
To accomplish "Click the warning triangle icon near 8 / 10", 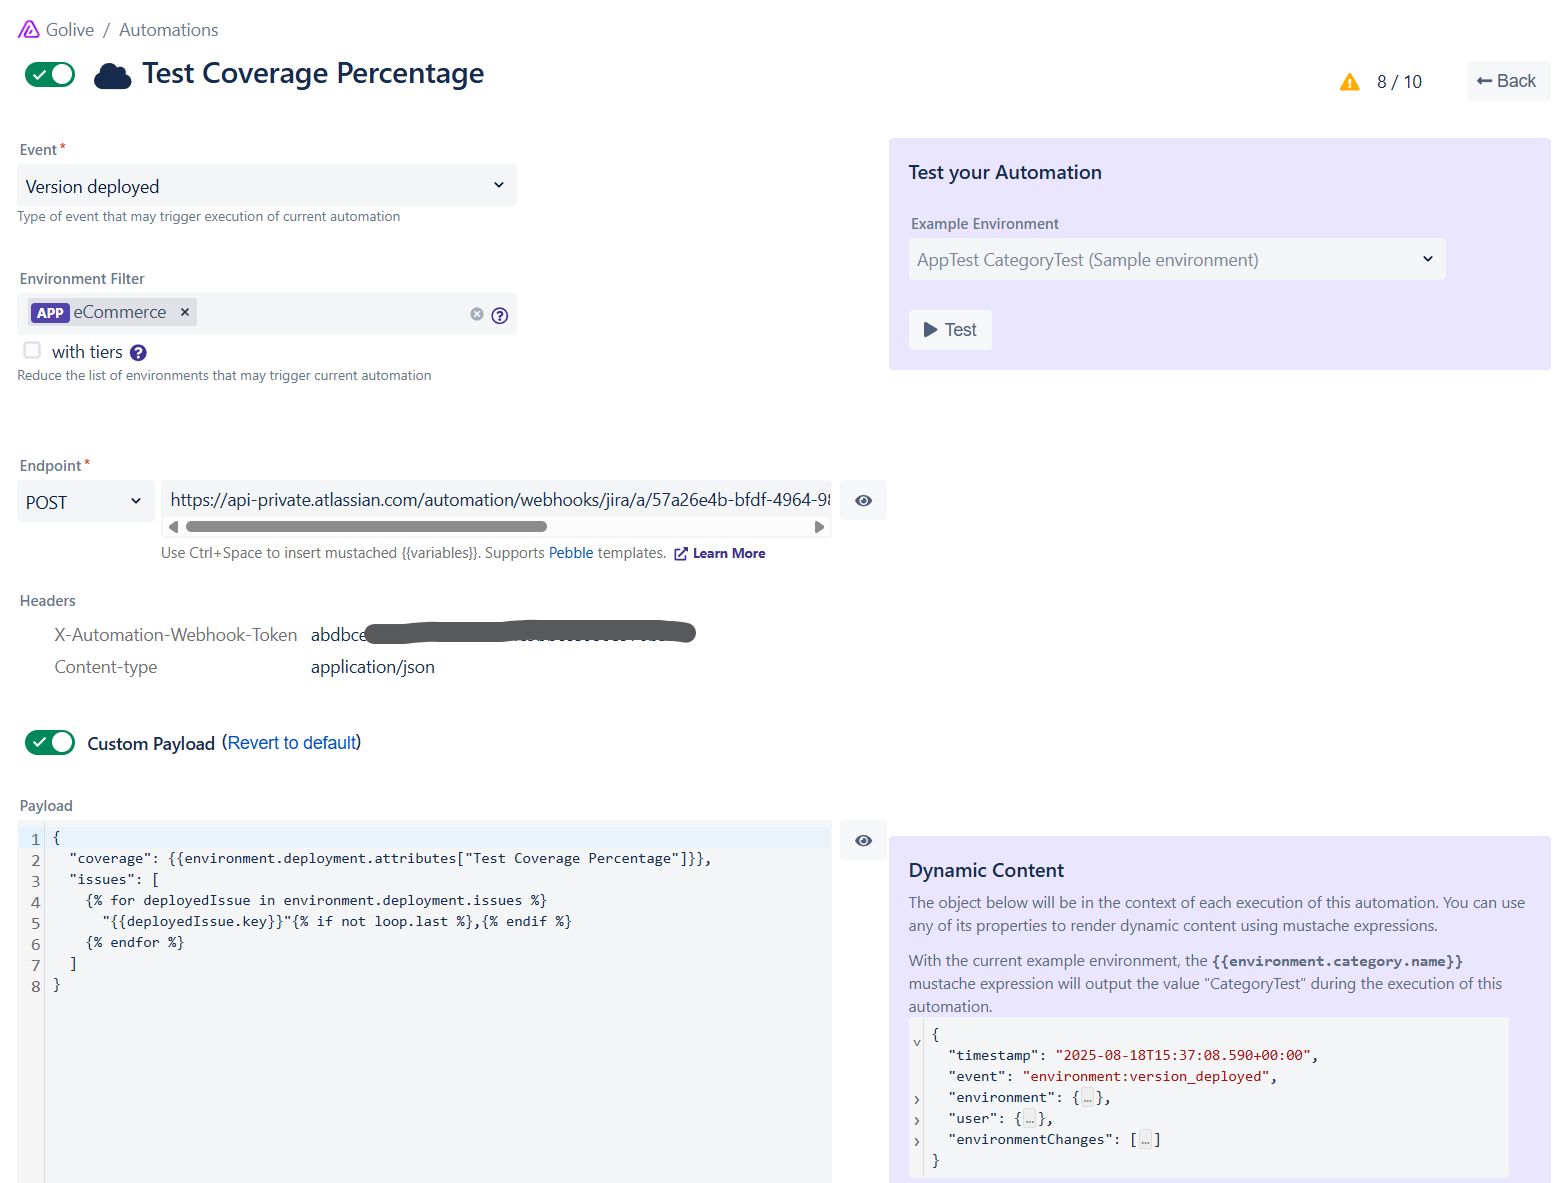I will [1349, 82].
